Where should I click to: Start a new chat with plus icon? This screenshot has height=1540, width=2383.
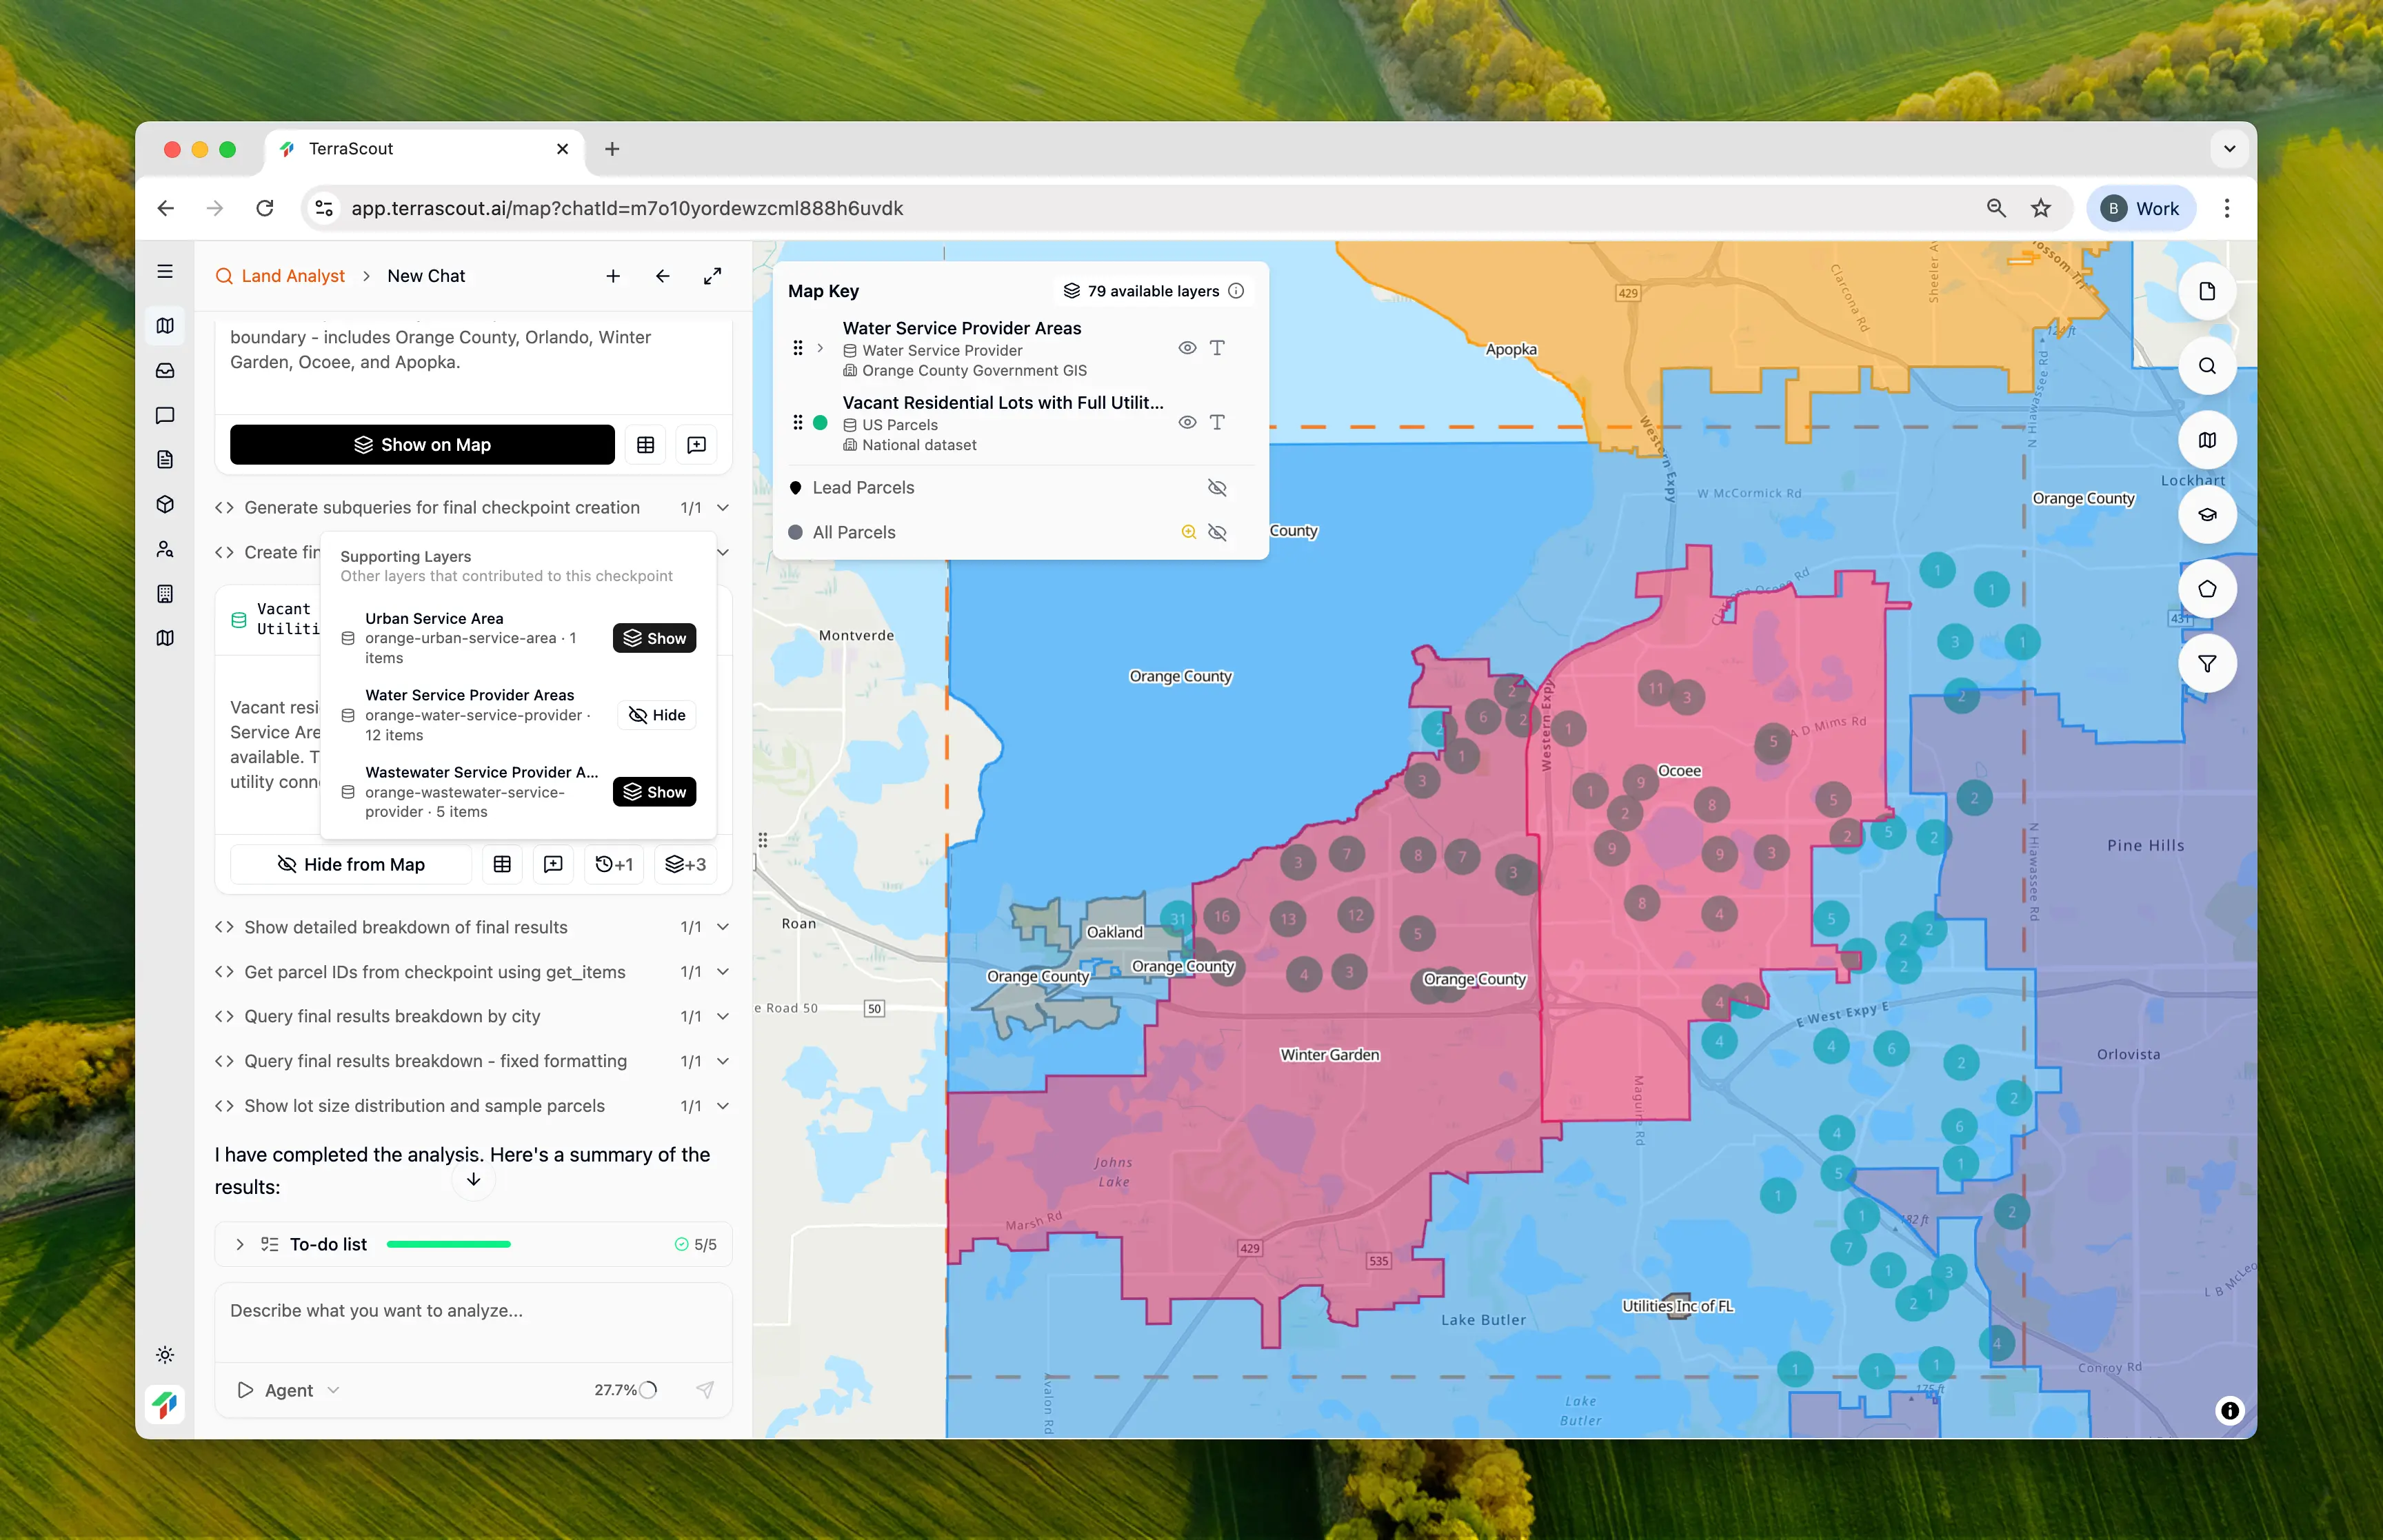613,276
